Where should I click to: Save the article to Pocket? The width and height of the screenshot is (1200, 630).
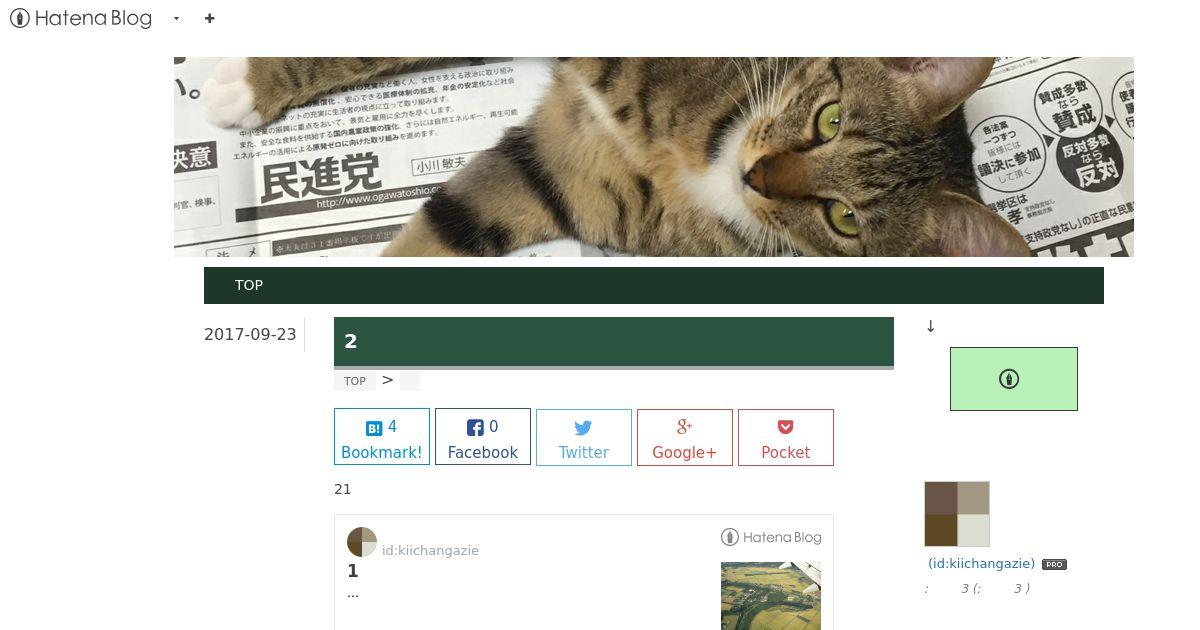786,437
